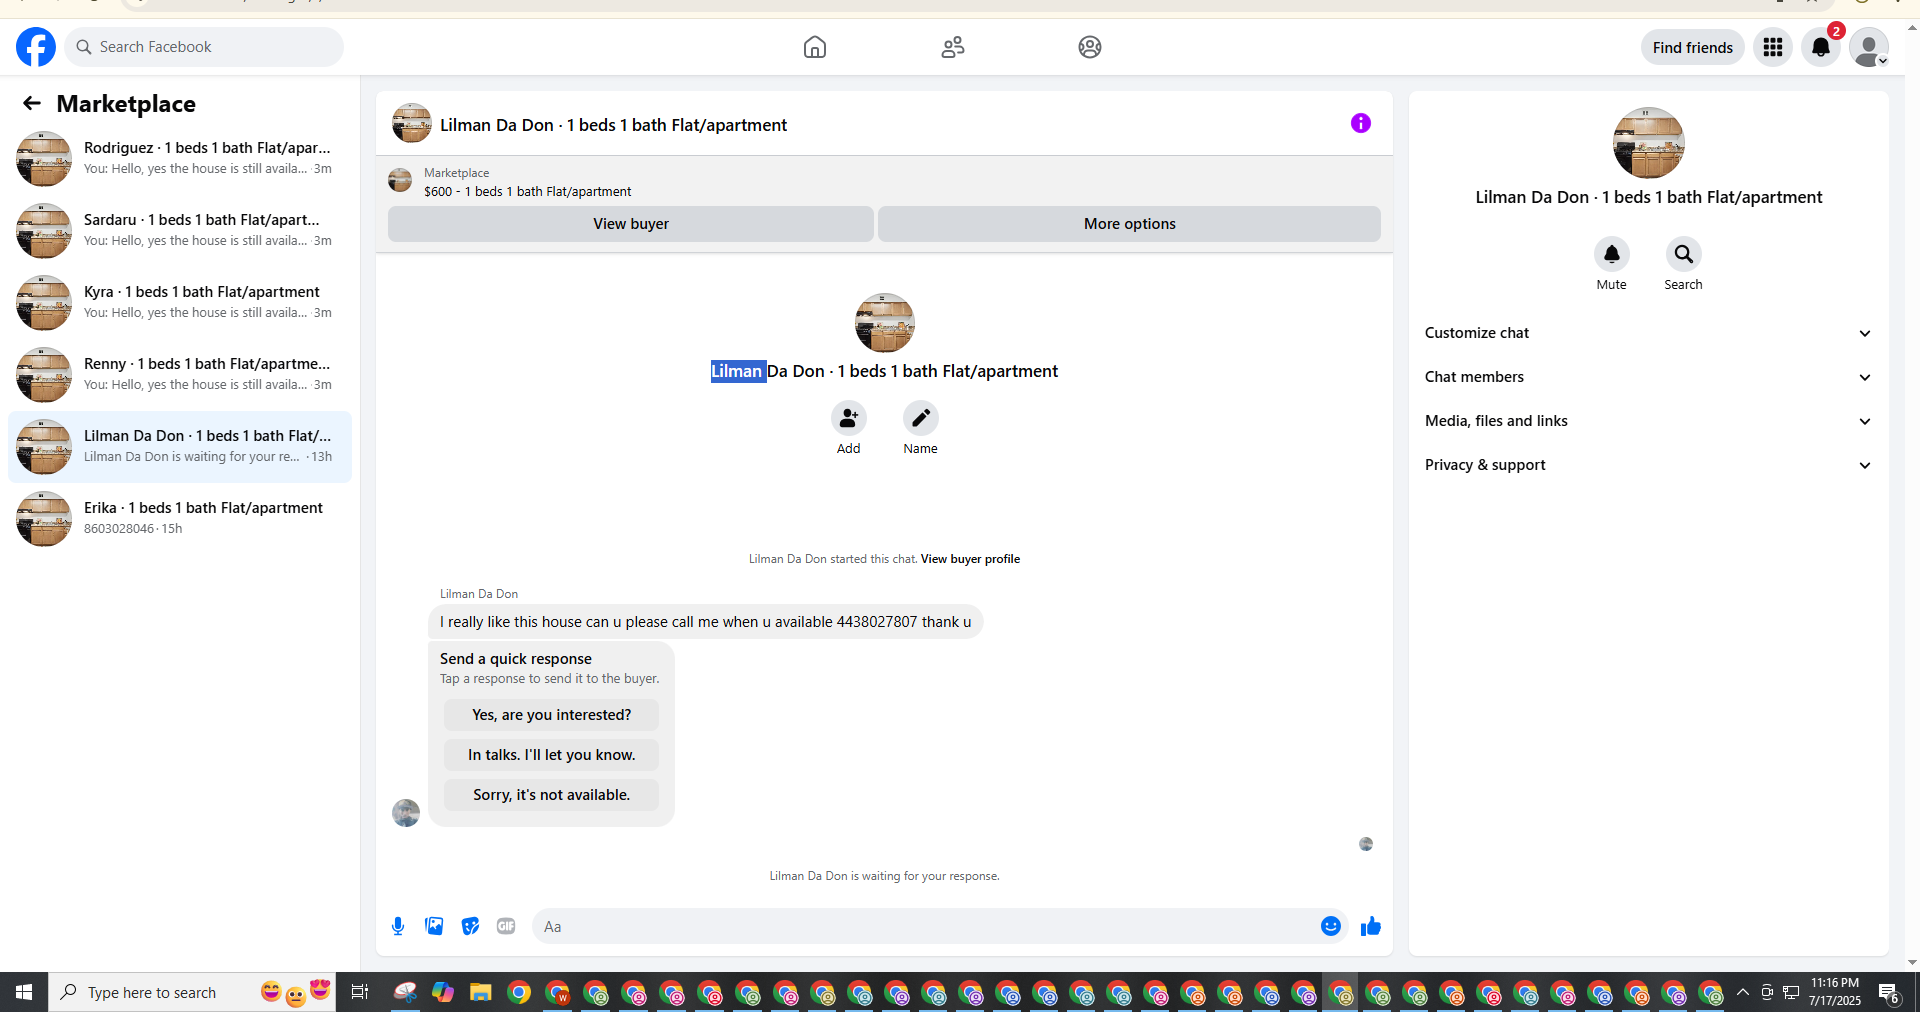Image resolution: width=1920 pixels, height=1012 pixels.
Task: Click the listing thumbnail in right panel
Action: pyautogui.click(x=1649, y=143)
